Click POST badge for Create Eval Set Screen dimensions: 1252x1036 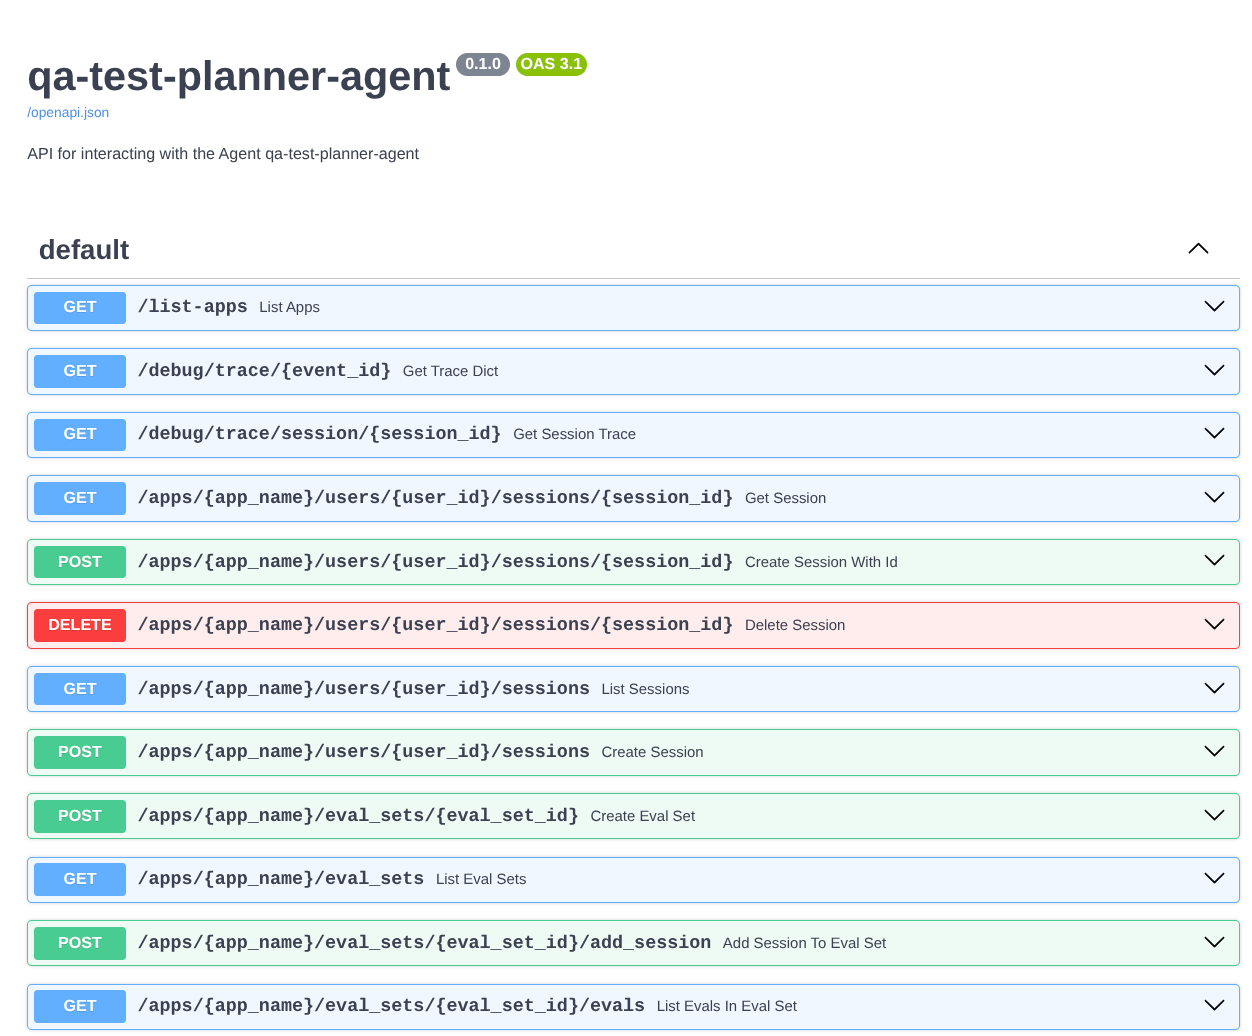point(80,816)
